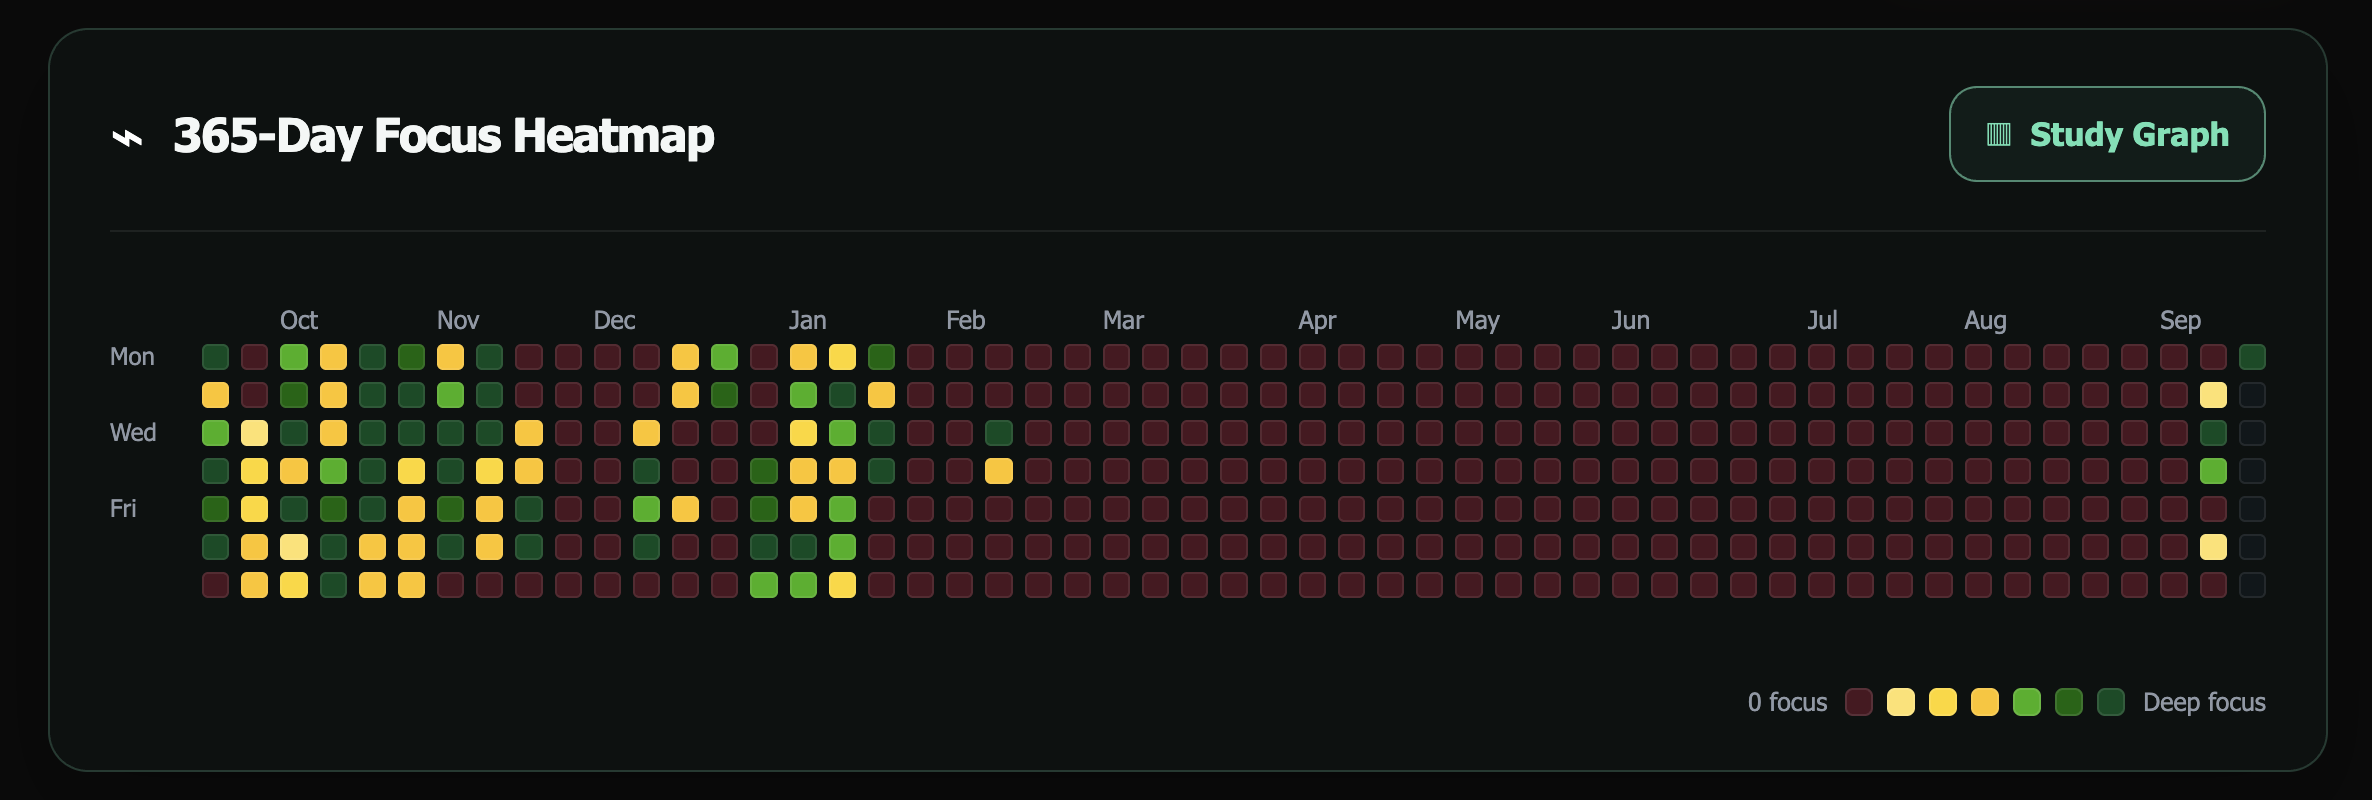This screenshot has height=800, width=2372.
Task: Click the "Jun" month label
Action: click(x=1630, y=320)
